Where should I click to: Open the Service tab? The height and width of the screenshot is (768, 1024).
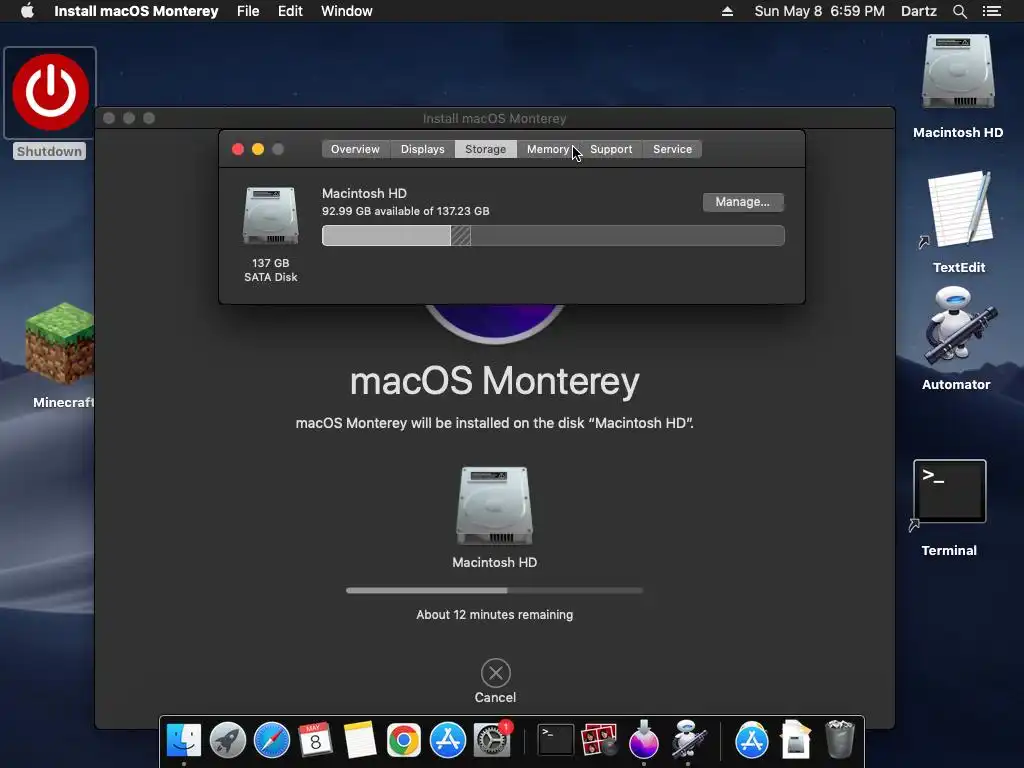673,149
